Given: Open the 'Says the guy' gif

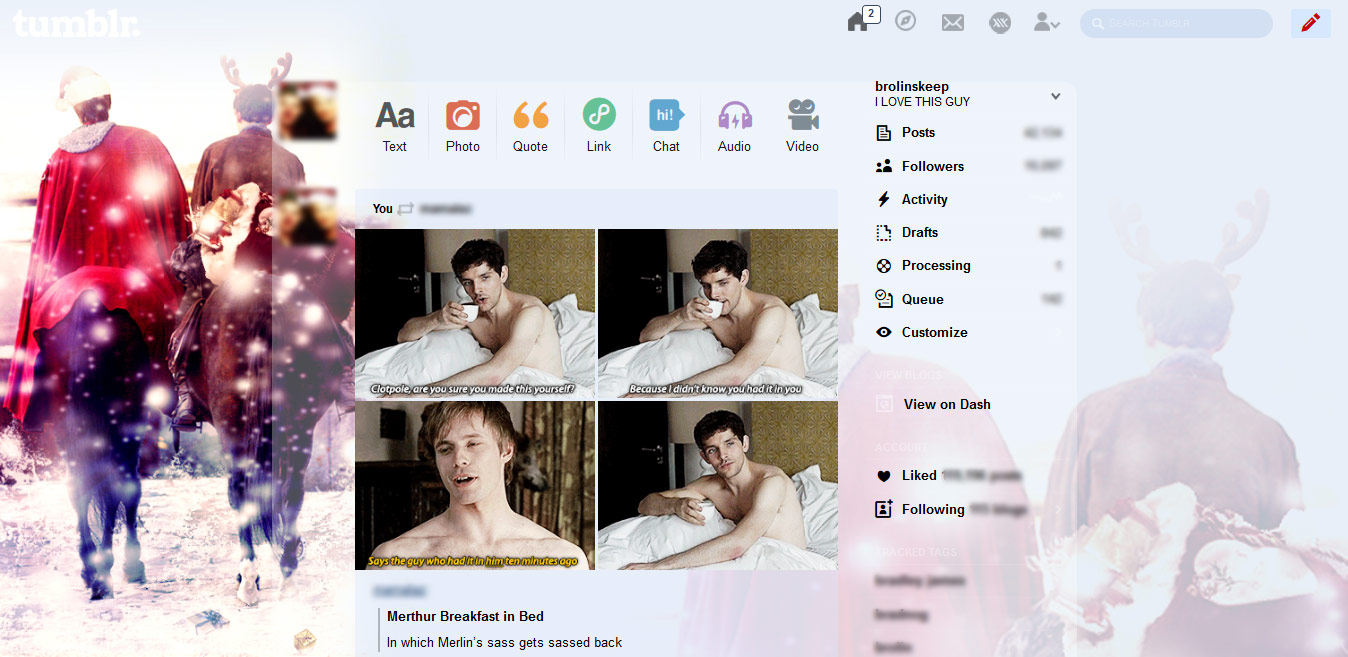Looking at the screenshot, I should 475,486.
